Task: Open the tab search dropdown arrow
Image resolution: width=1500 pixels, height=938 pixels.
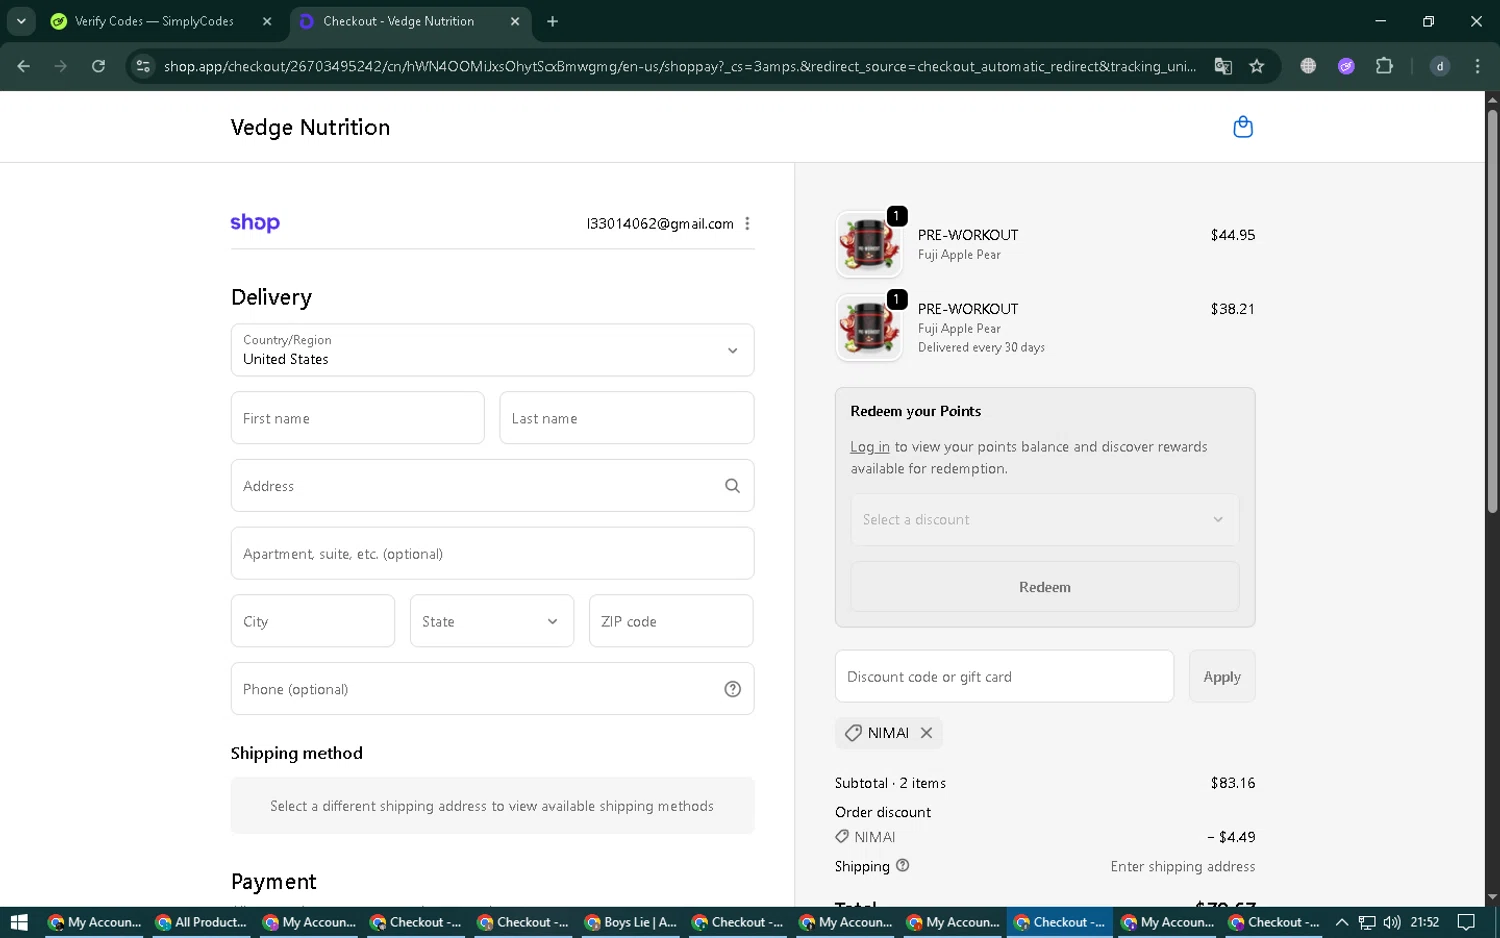Action: coord(21,21)
